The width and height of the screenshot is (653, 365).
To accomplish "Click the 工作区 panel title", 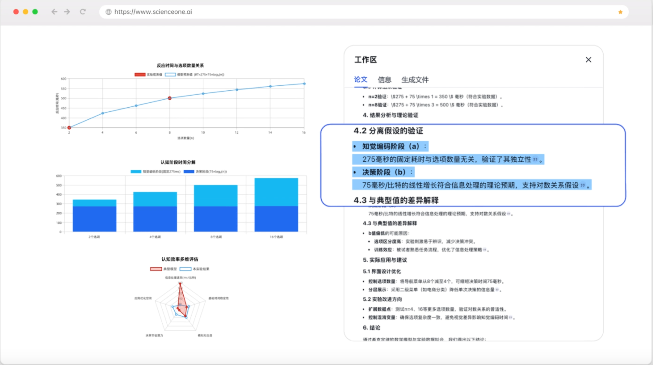I will tap(366, 60).
